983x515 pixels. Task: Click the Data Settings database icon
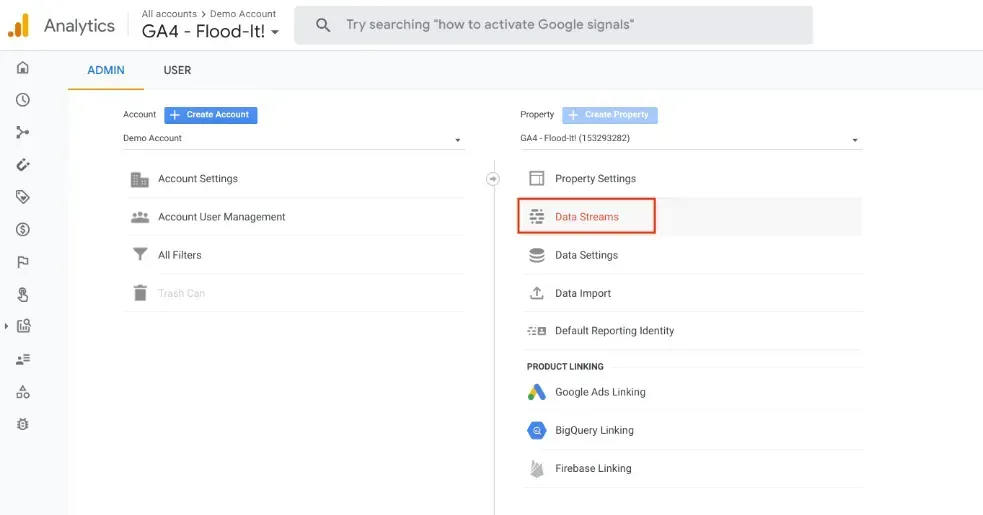tap(537, 255)
